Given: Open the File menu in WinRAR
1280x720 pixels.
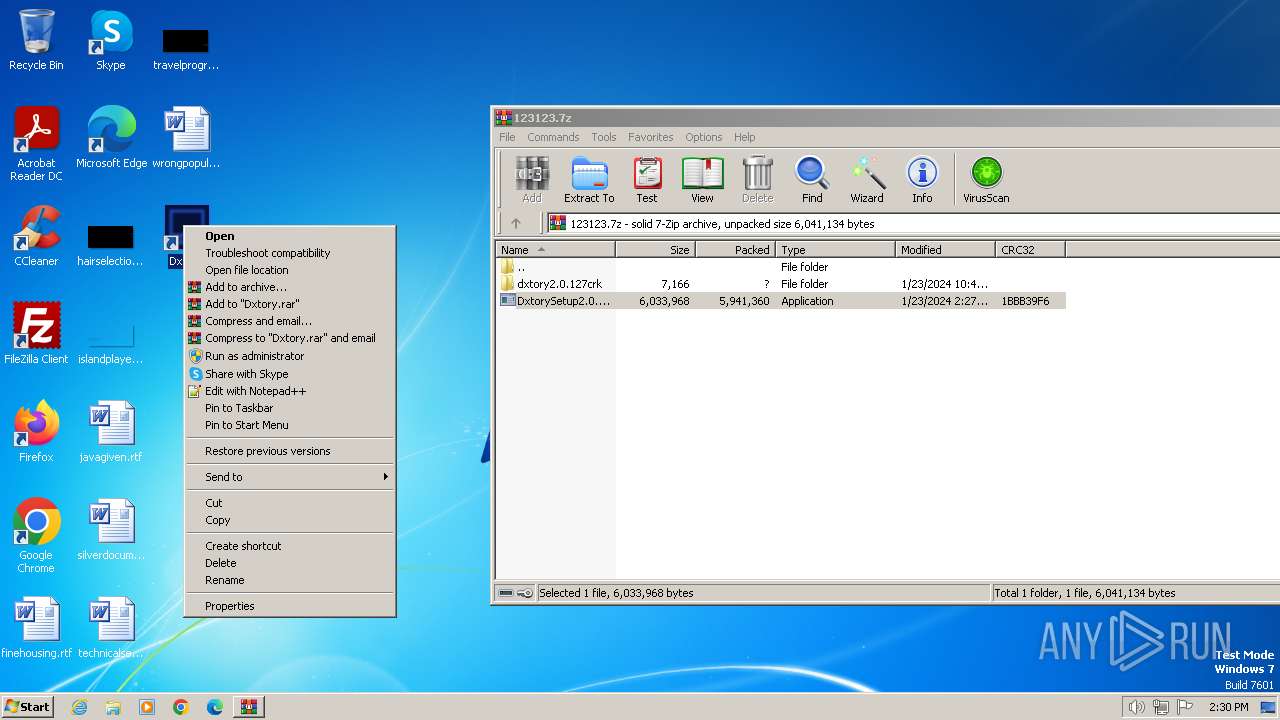Looking at the screenshot, I should [507, 137].
